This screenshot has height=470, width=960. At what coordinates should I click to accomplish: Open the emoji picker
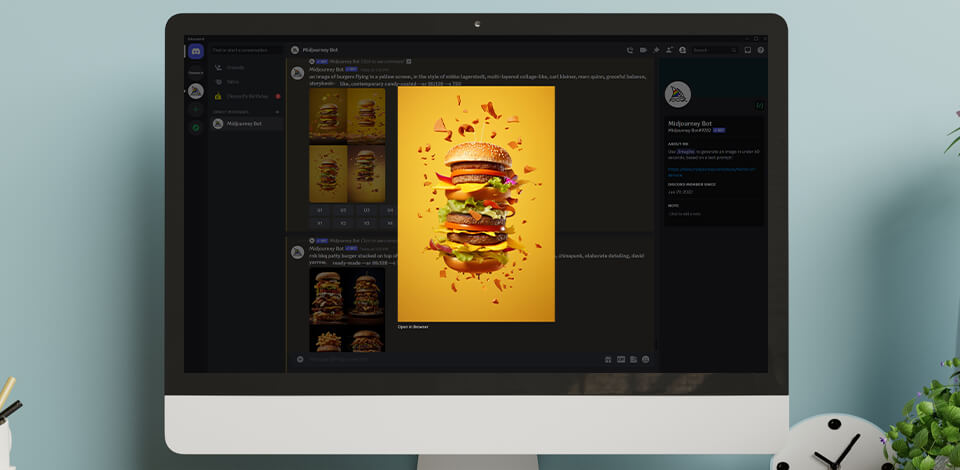(645, 359)
